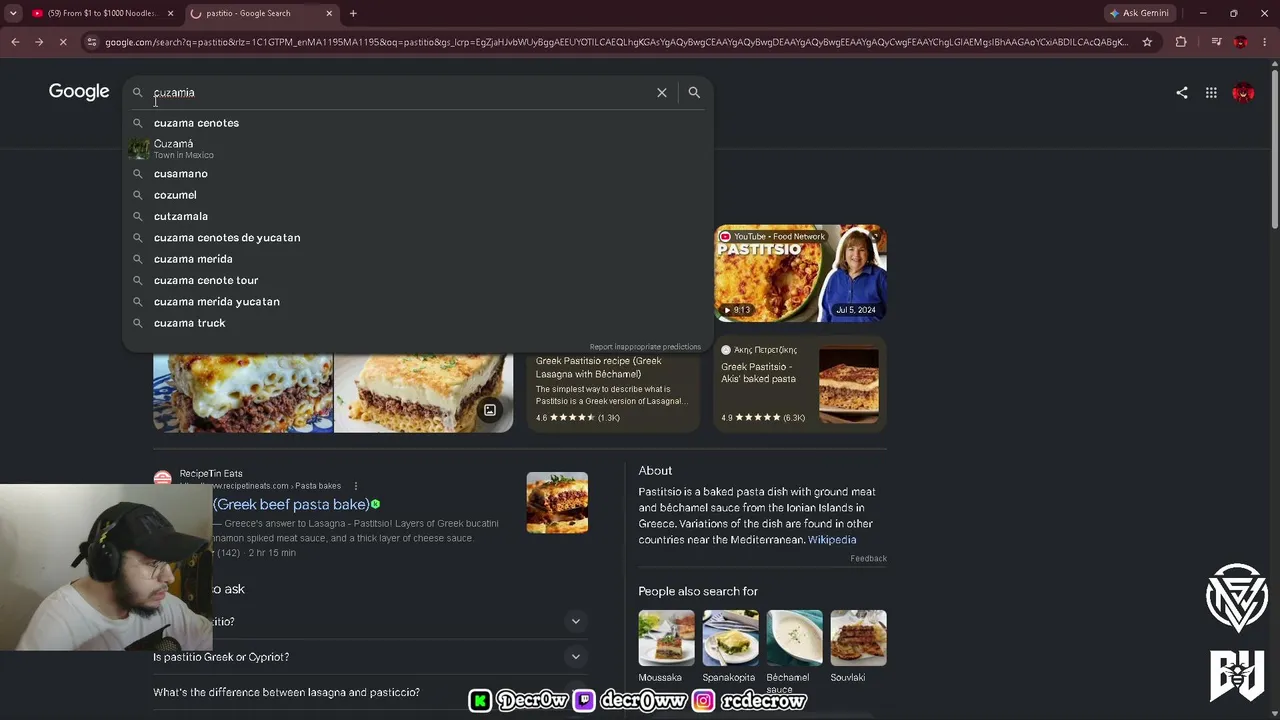Clear the search box with the X icon

[x=661, y=92]
